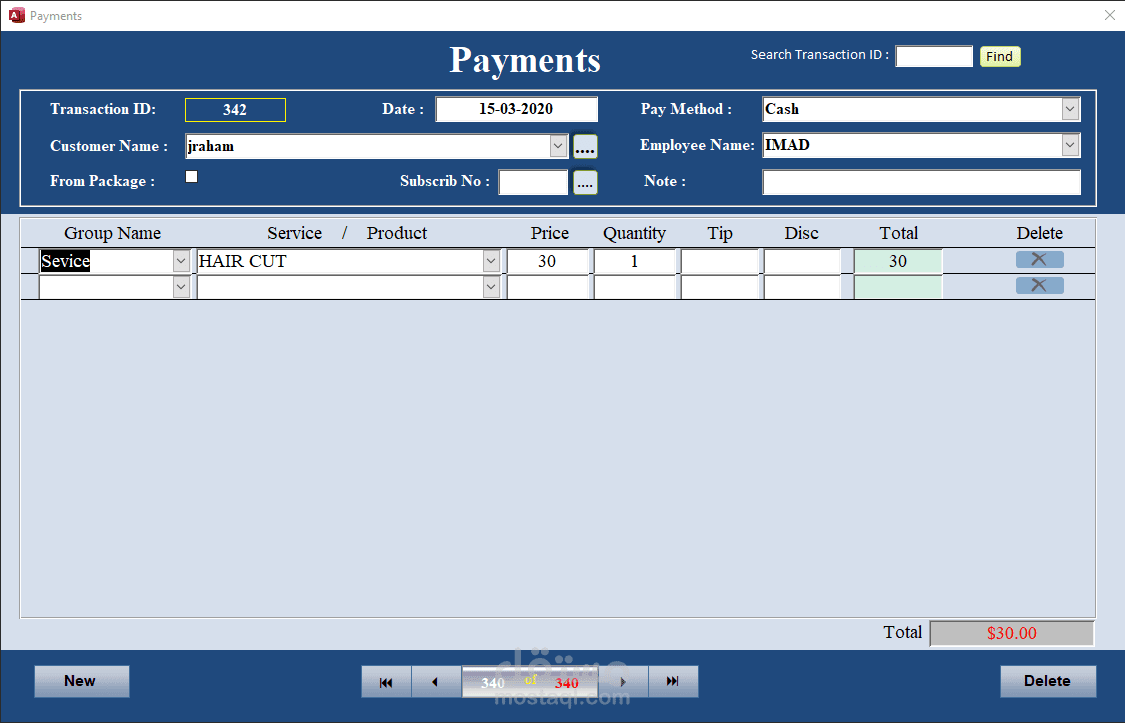Click the Quantity cell showing 1
The width and height of the screenshot is (1125, 723).
point(634,261)
